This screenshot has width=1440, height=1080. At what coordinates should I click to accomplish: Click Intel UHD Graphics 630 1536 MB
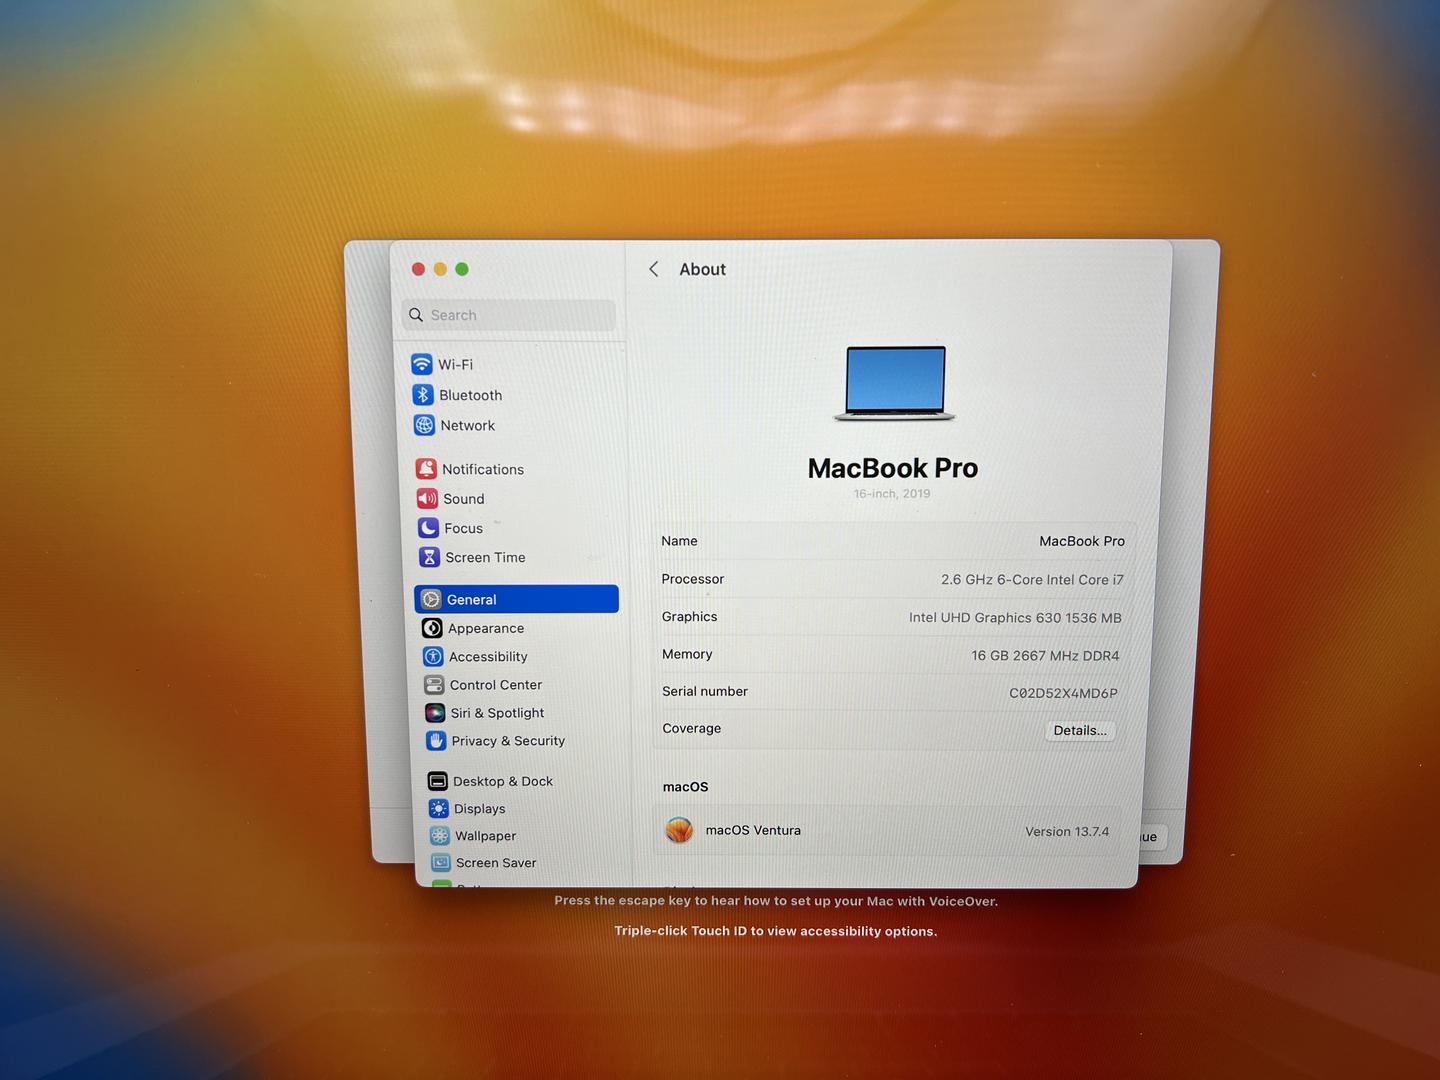pos(1015,618)
